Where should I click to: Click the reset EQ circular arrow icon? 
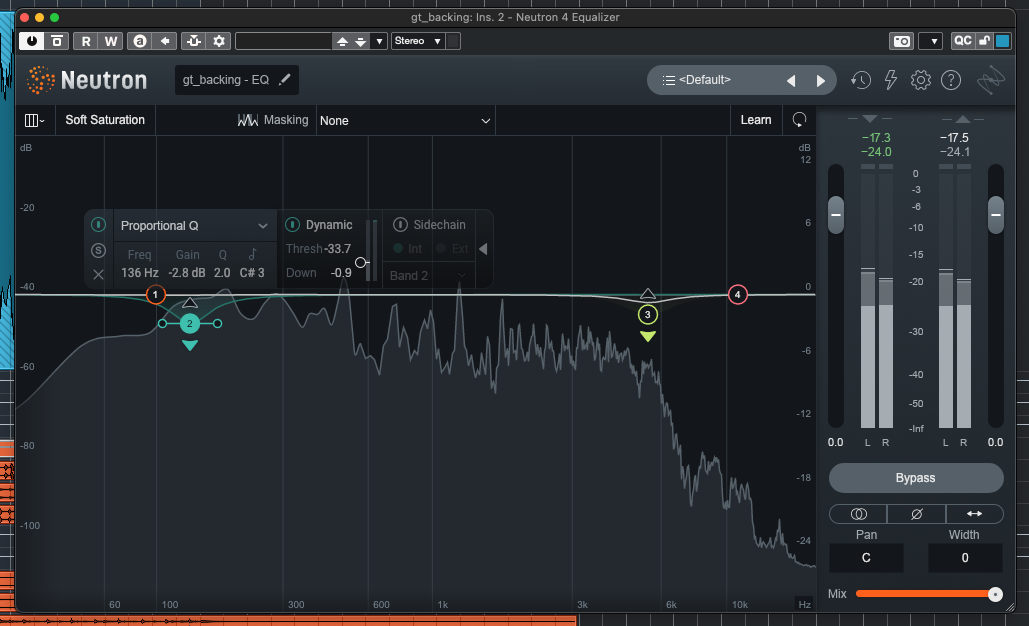799,120
